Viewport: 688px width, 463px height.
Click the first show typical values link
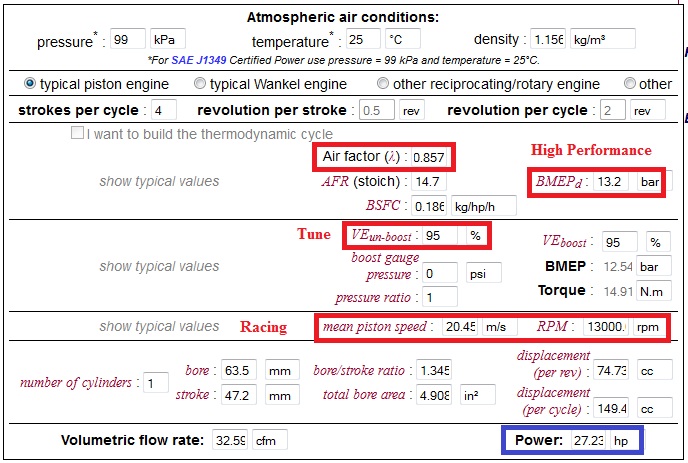click(x=159, y=182)
